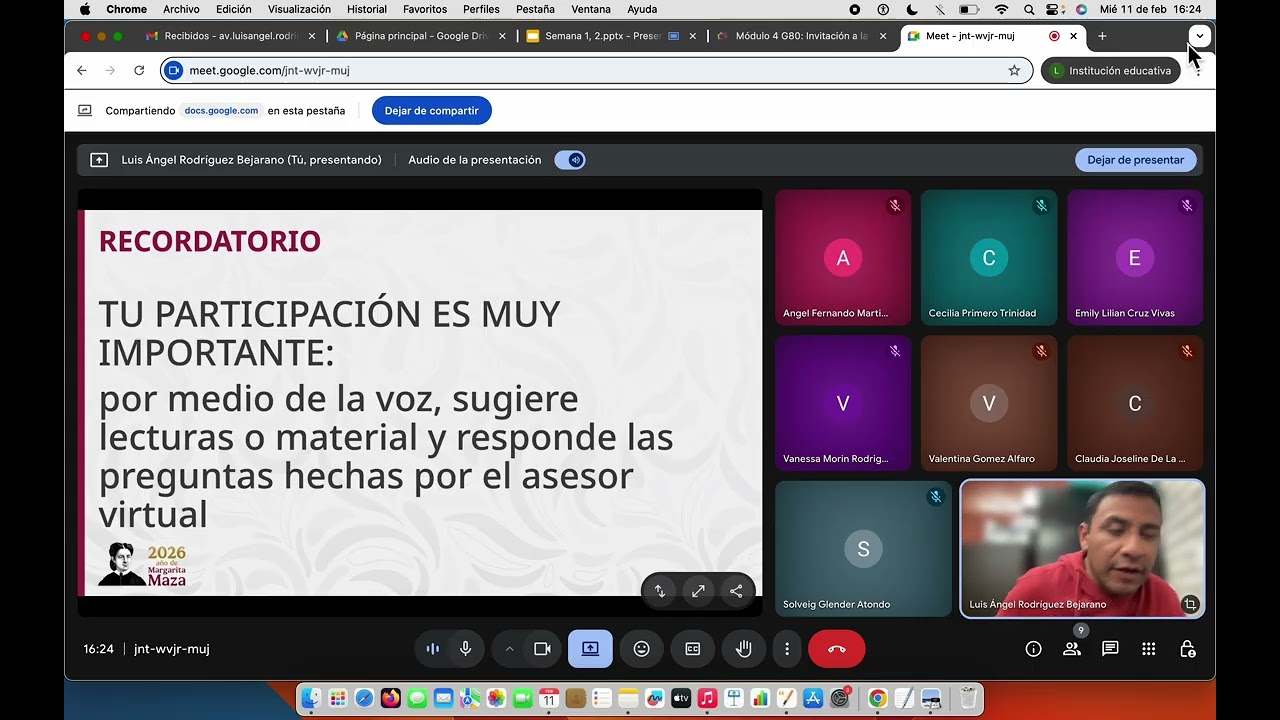Screen dimensions: 1280x720
Task: Open the Pestaña menu
Action: (535, 9)
